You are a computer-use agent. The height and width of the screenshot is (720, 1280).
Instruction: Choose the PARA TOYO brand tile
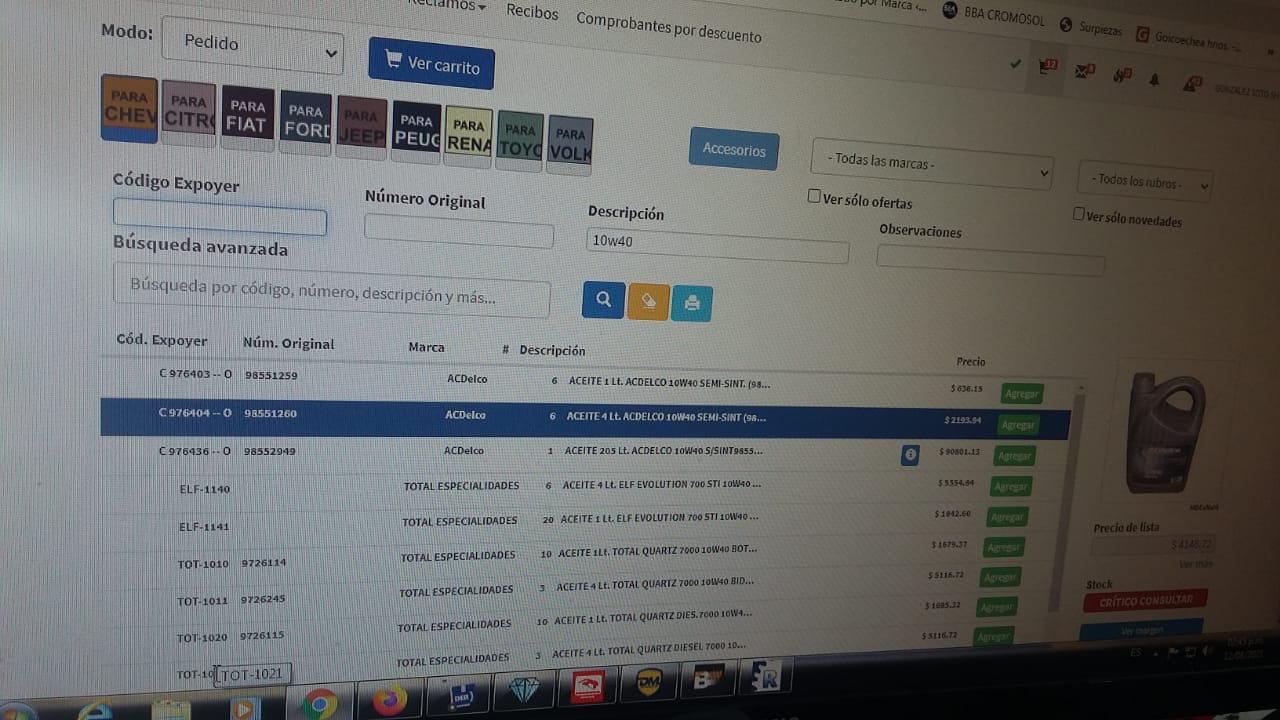(520, 140)
